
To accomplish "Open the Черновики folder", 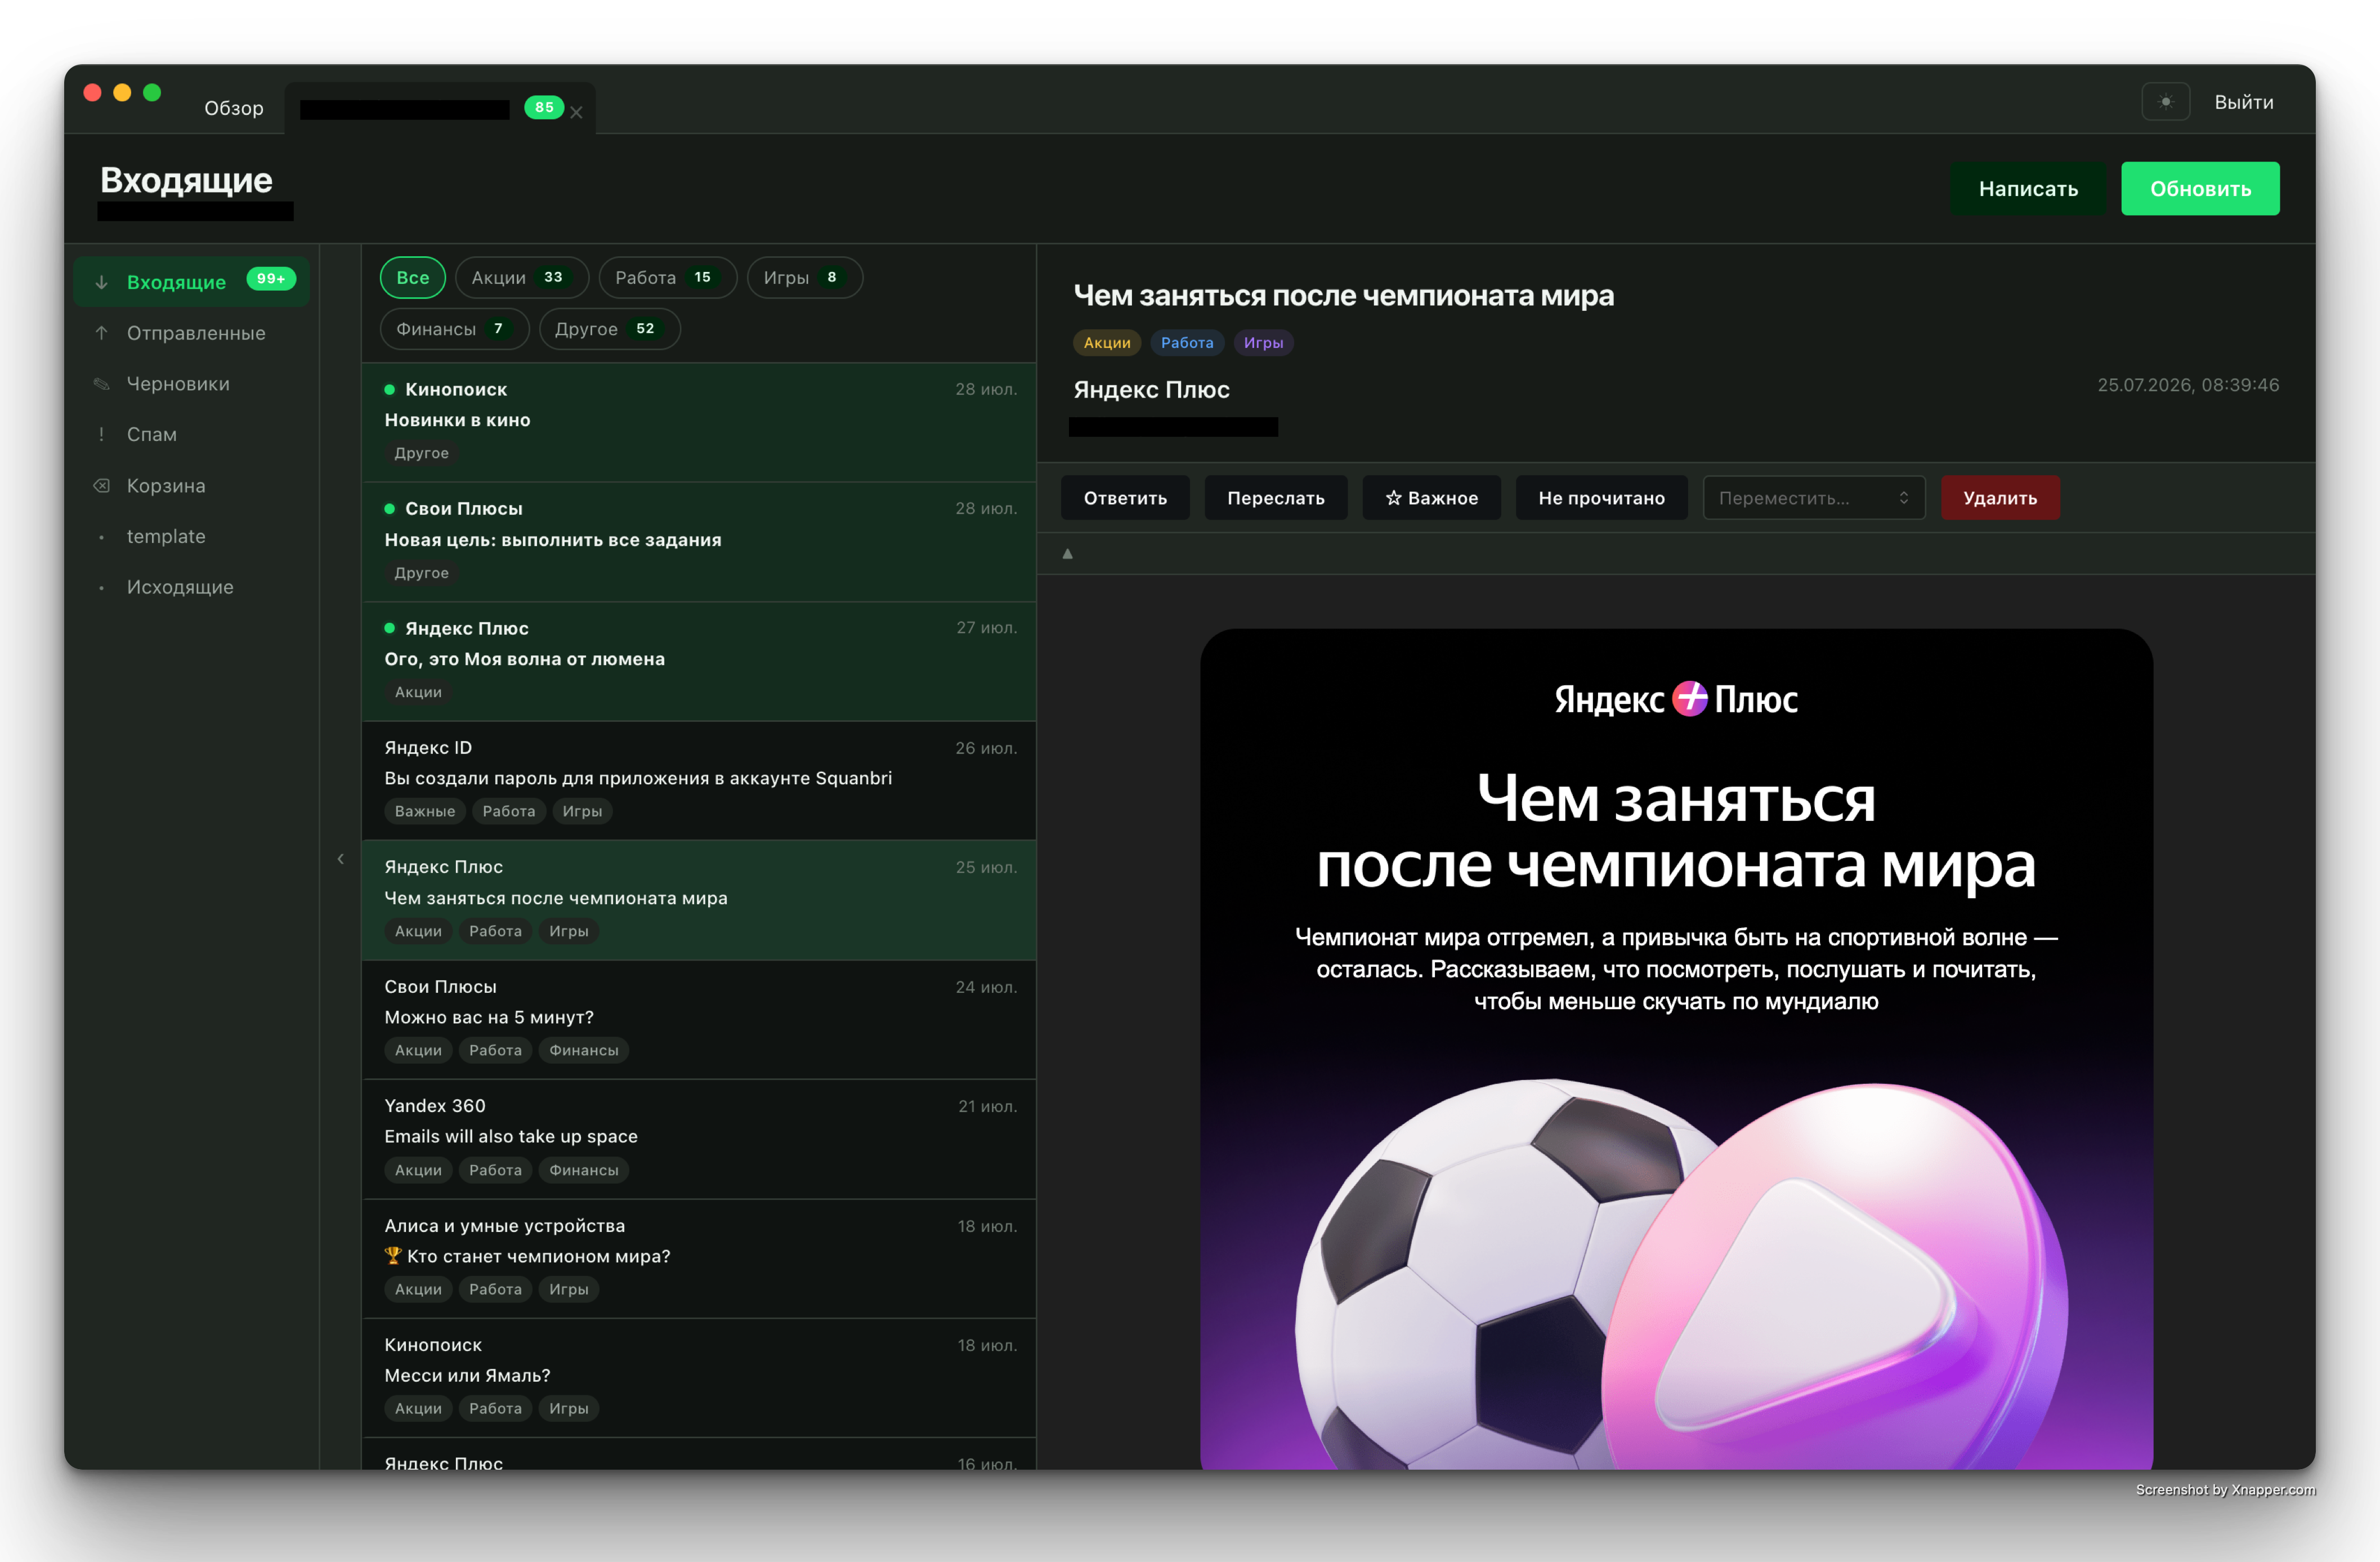I will coord(192,384).
